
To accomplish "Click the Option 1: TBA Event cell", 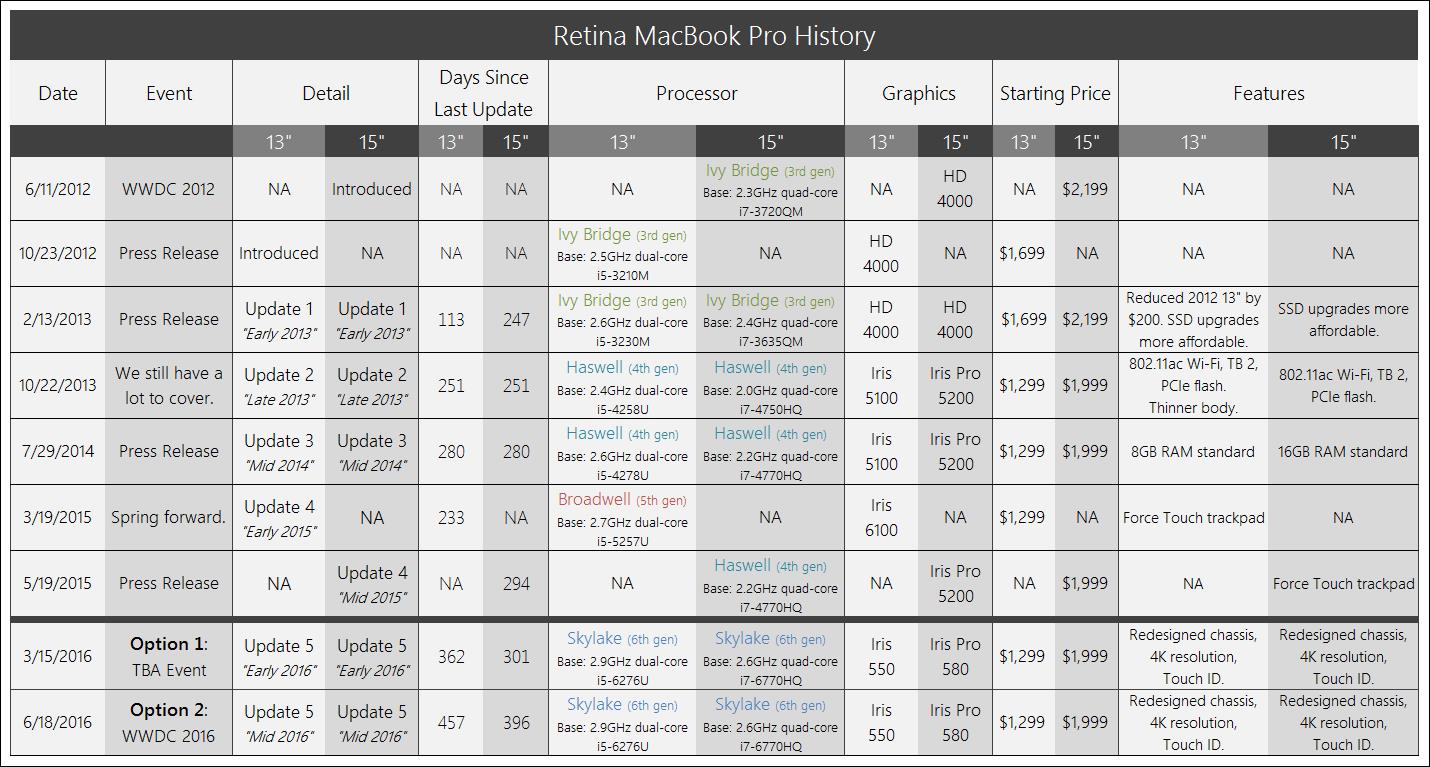I will click(x=168, y=656).
